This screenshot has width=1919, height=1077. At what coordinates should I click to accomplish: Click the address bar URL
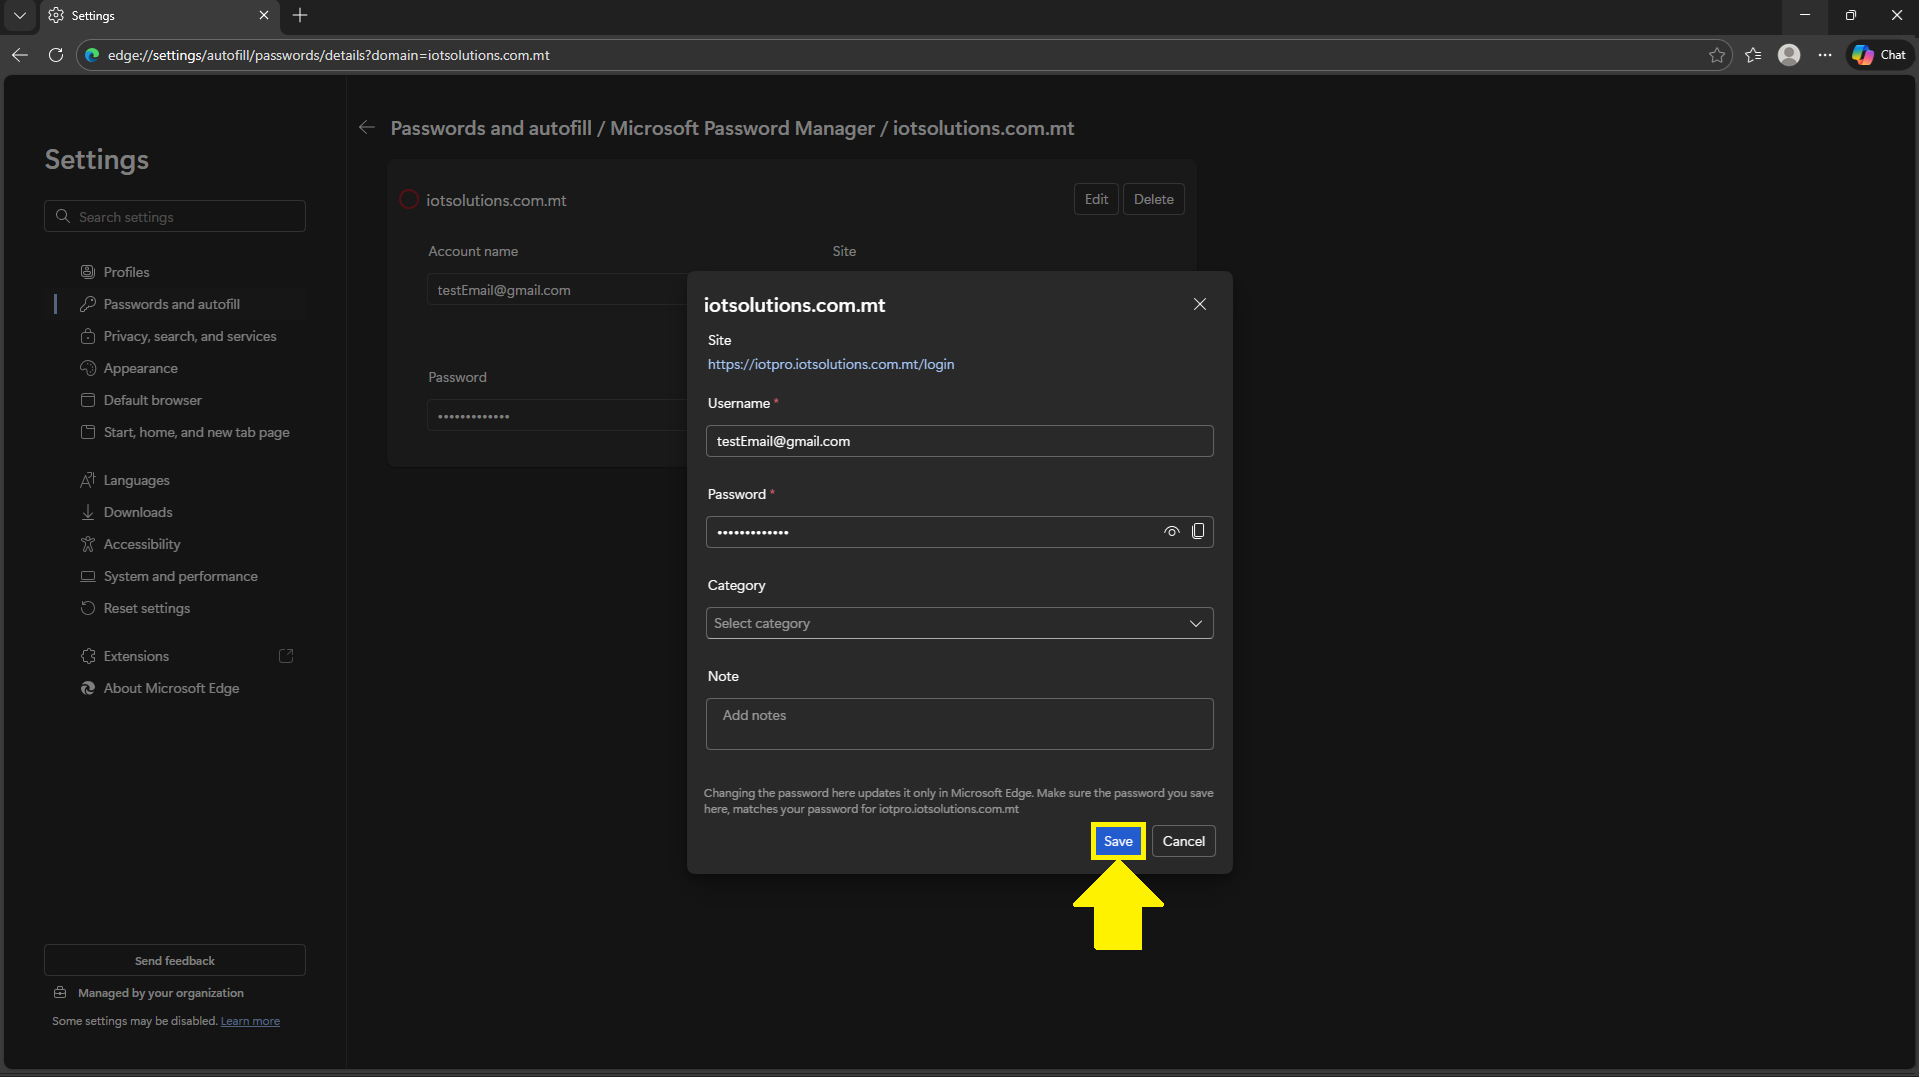point(329,55)
